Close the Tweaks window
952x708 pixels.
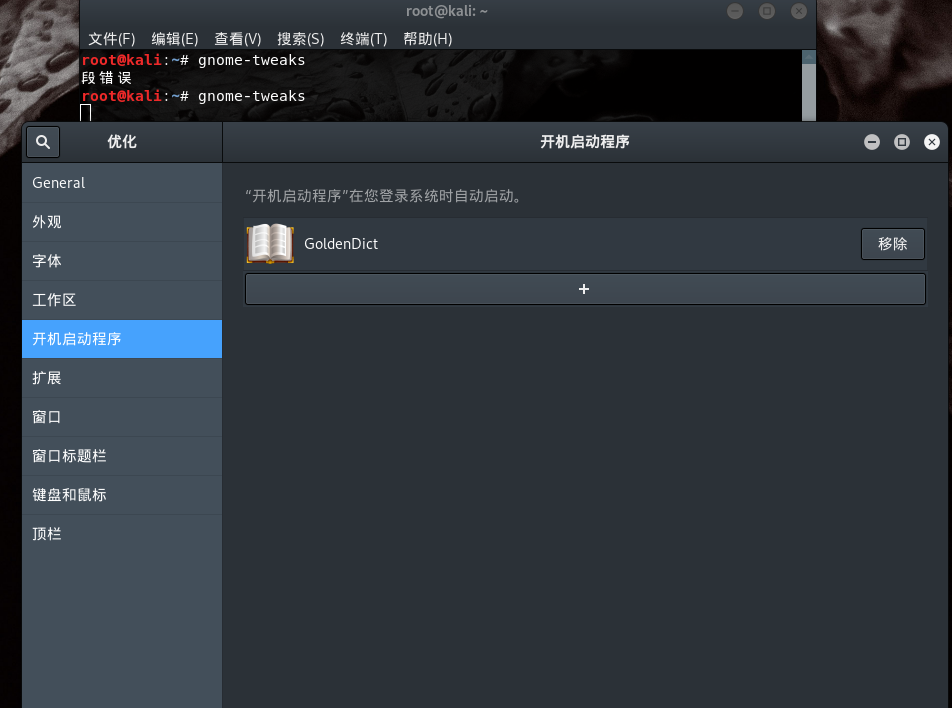931,142
